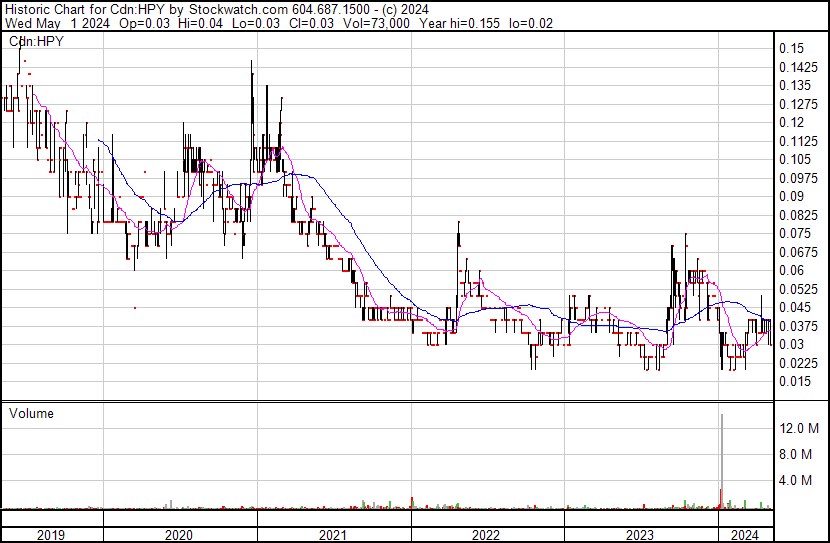The image size is (830, 543).
Task: Select the 2021 year marker on time axis
Action: (333, 535)
